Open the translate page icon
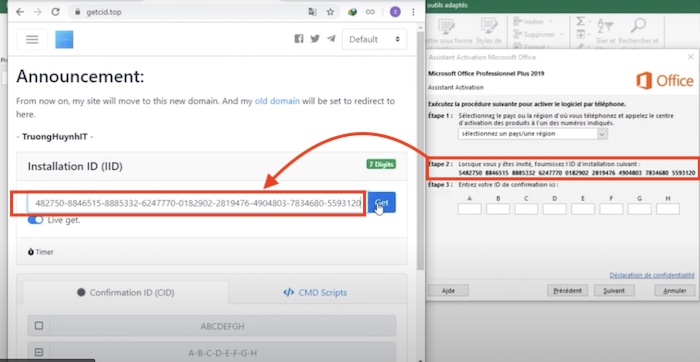Screen dimensions: 700x362 [312, 12]
